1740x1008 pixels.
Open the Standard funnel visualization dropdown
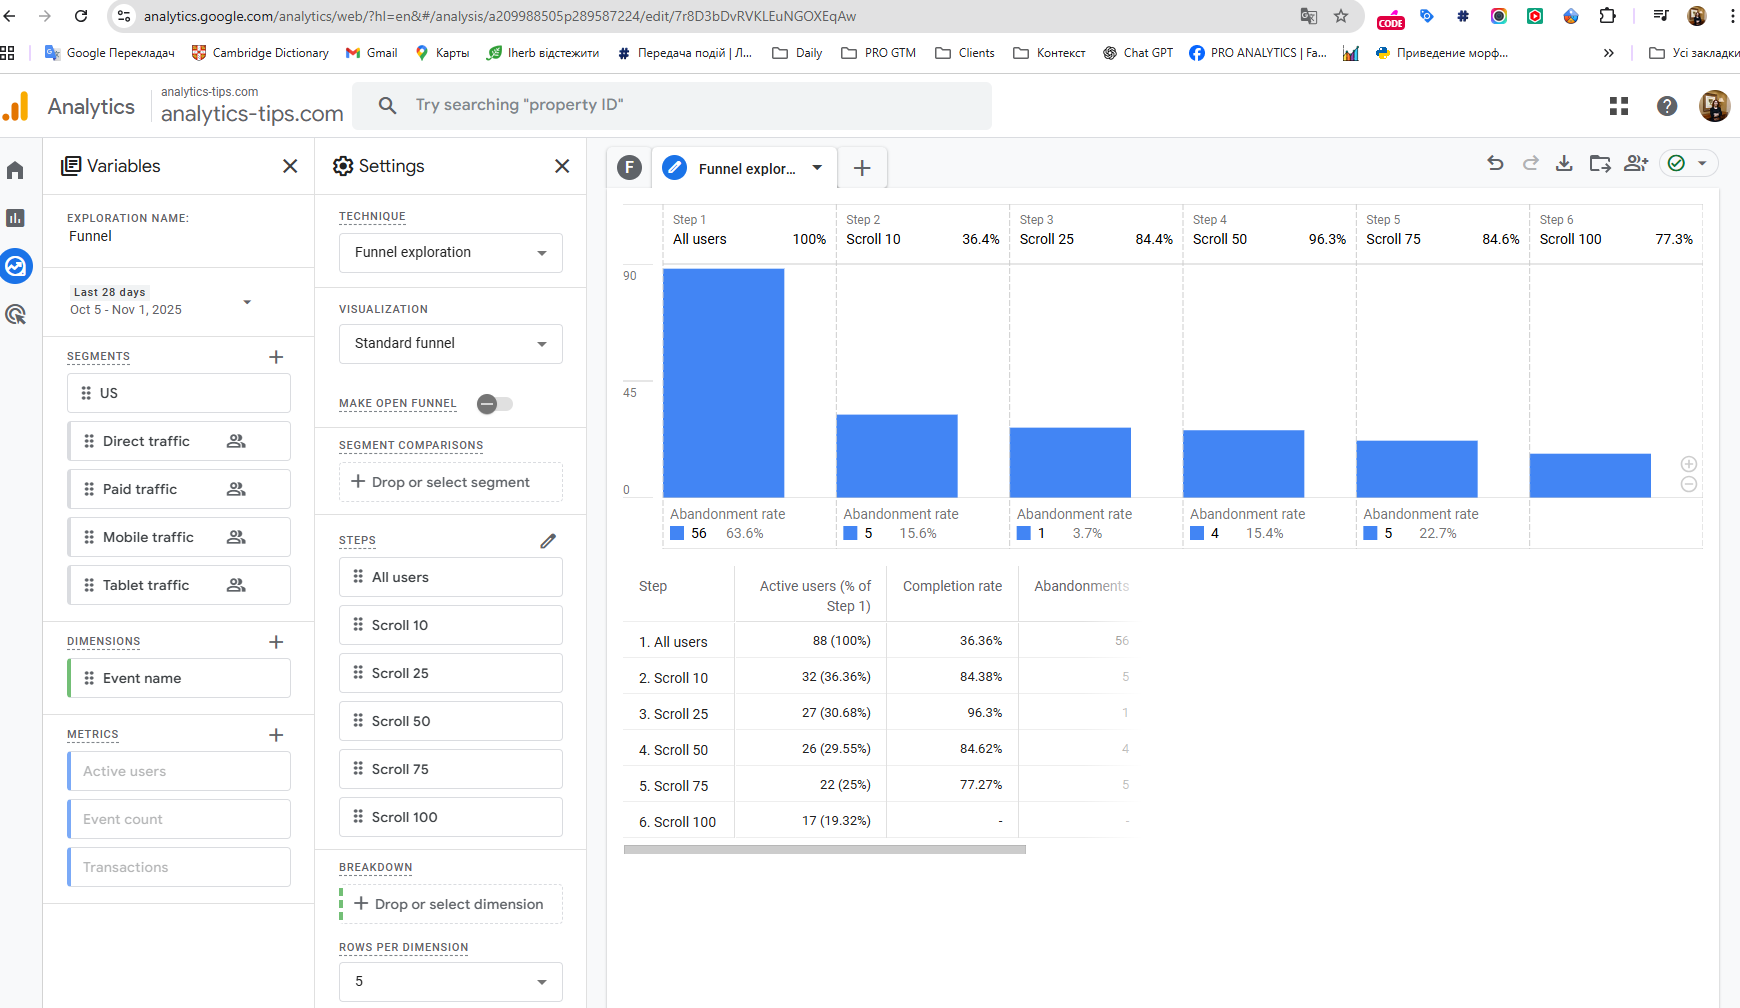point(451,344)
